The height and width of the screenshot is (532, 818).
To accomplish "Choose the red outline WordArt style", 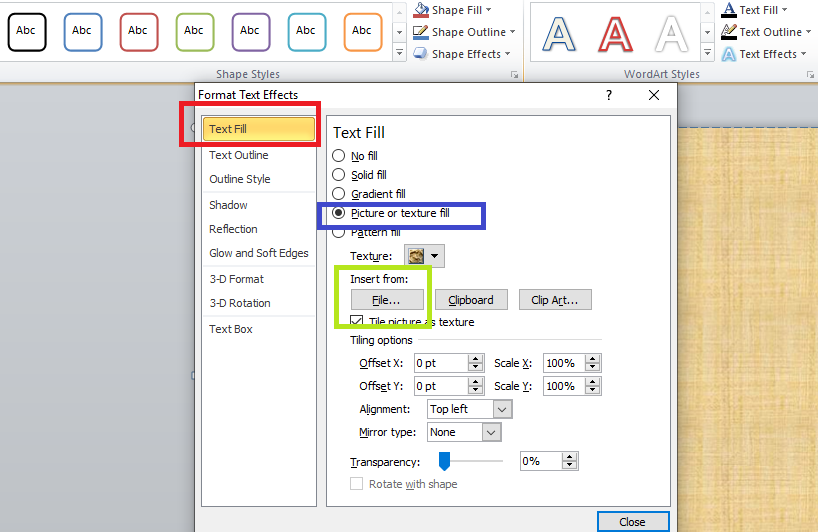I will click(x=615, y=34).
